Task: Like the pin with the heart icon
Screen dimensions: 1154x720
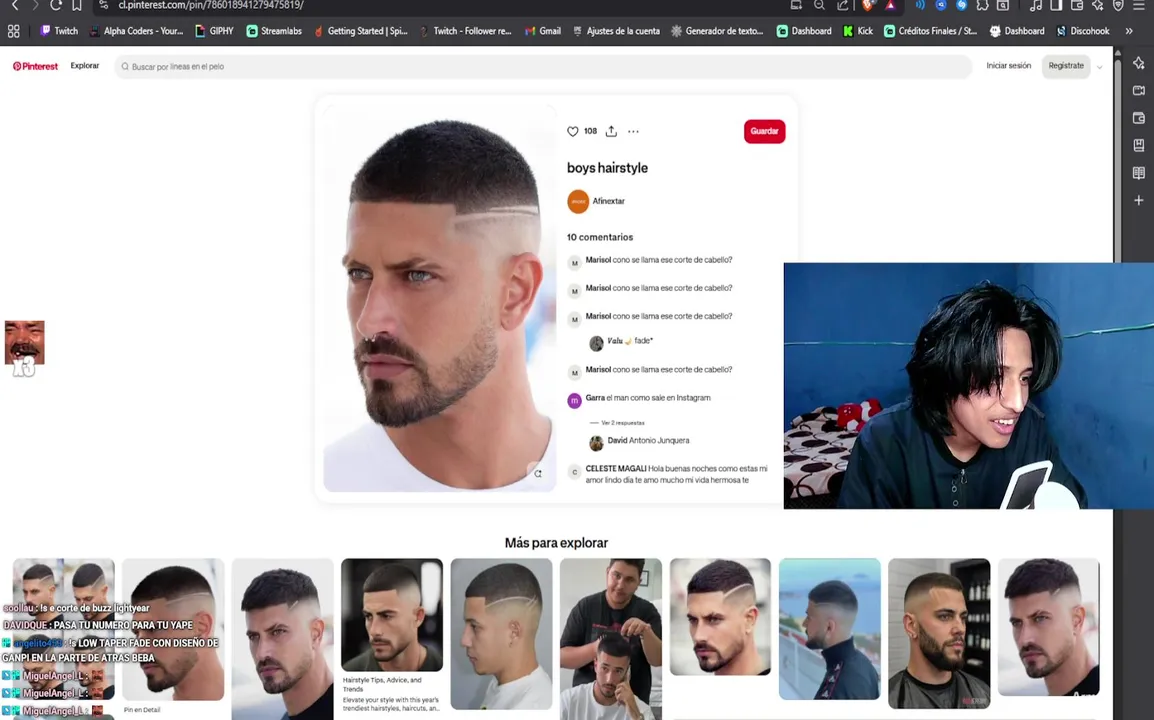Action: pos(573,131)
